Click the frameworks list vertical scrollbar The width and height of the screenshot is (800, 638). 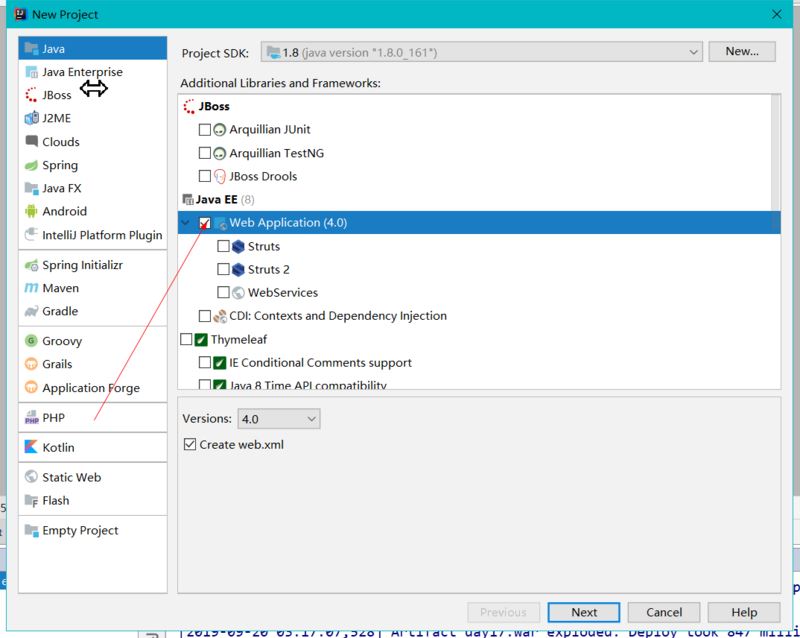[x=776, y=152]
